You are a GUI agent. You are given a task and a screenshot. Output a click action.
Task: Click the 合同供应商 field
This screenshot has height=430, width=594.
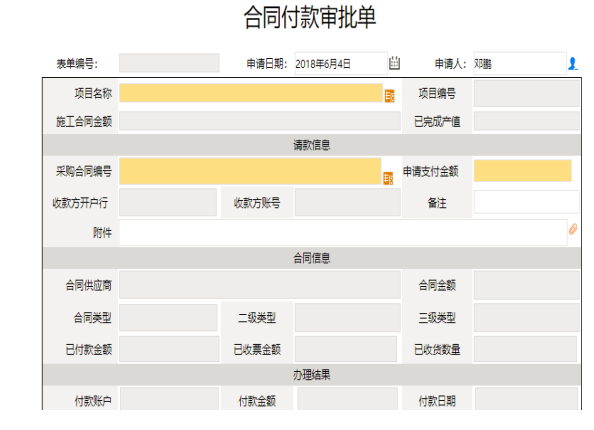pos(260,285)
